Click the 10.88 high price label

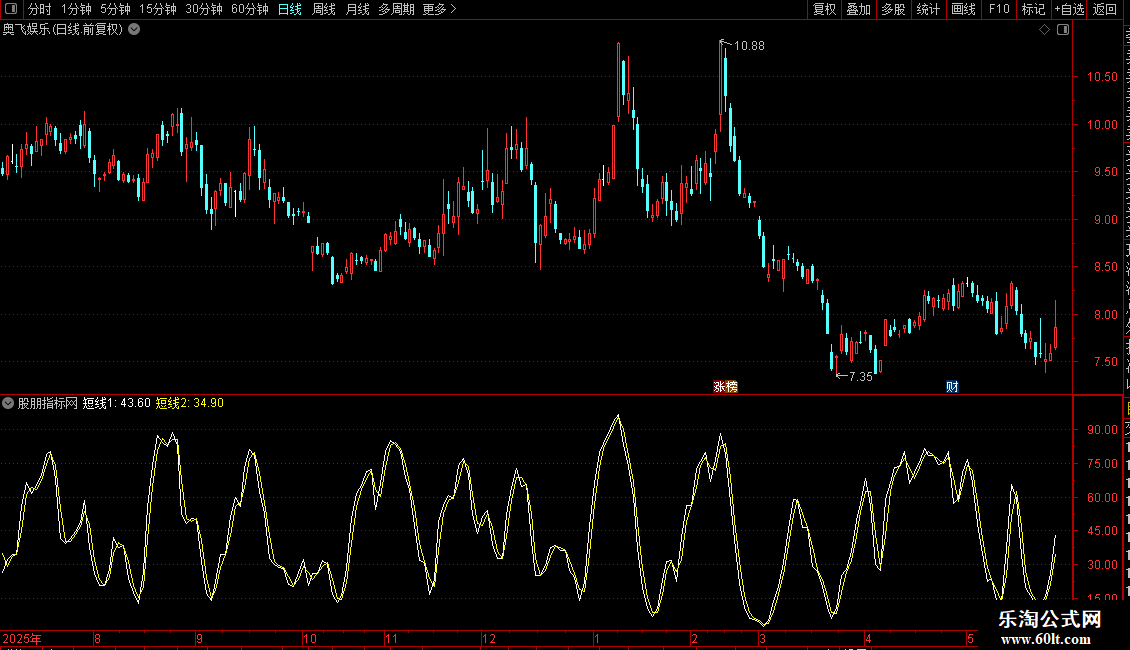point(749,45)
